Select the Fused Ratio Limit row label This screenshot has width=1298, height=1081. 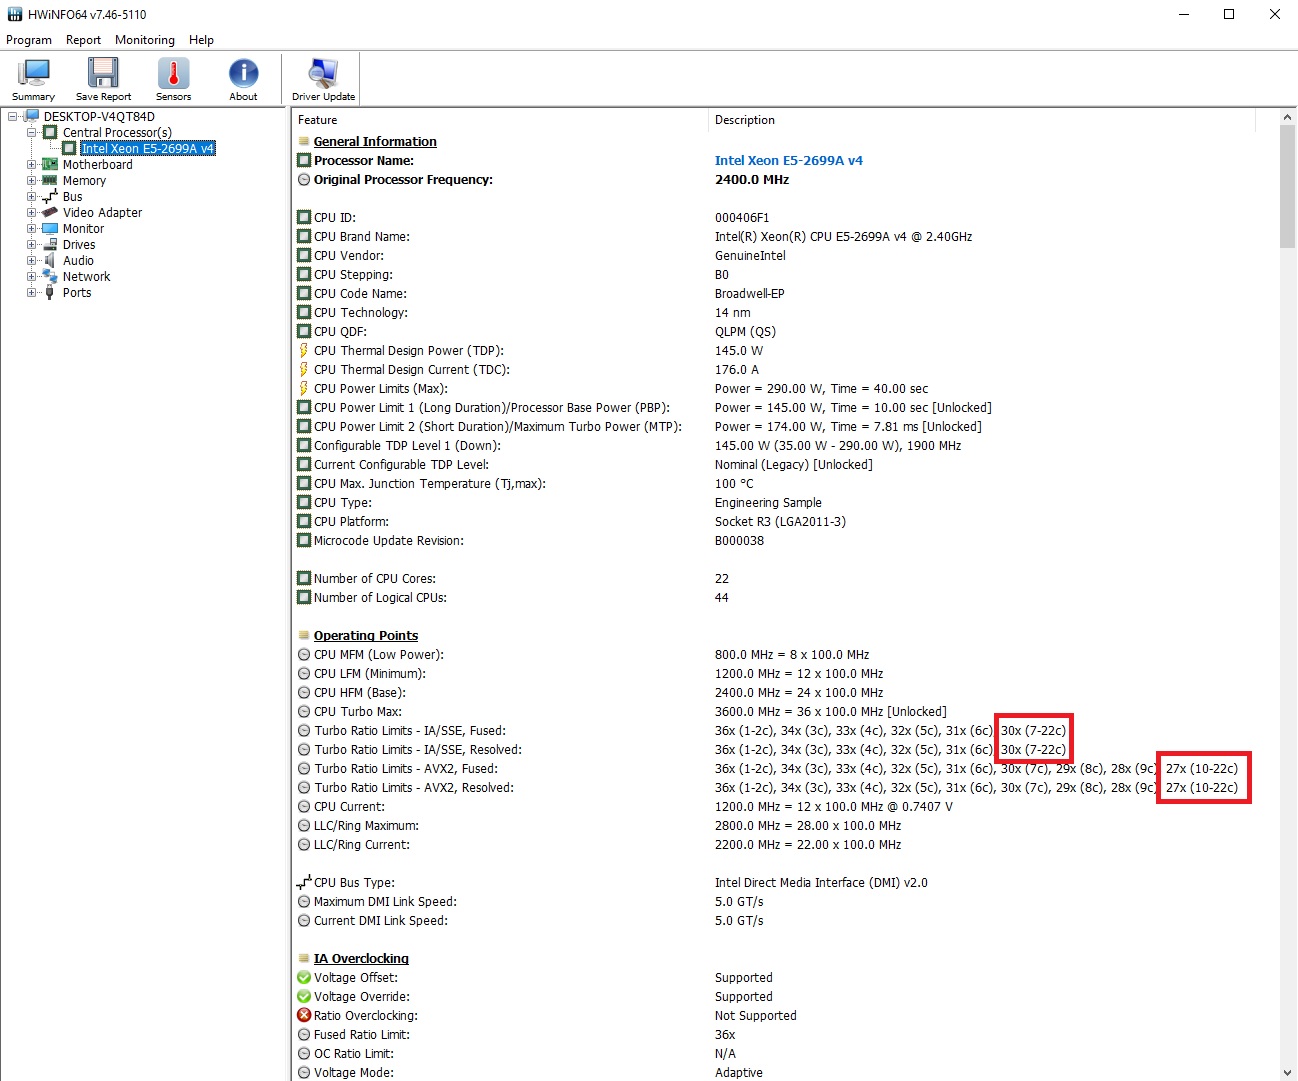pyautogui.click(x=362, y=1035)
